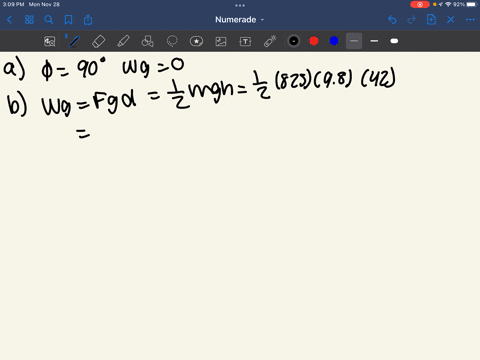Screen dimensions: 480x360
Task: Choose the black pen color
Action: tap(294, 41)
